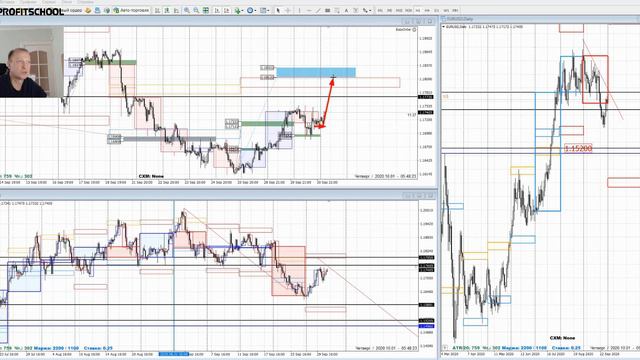Expand the templates dropdown arrow
The width and height of the screenshot is (640, 360).
[x=268, y=10]
